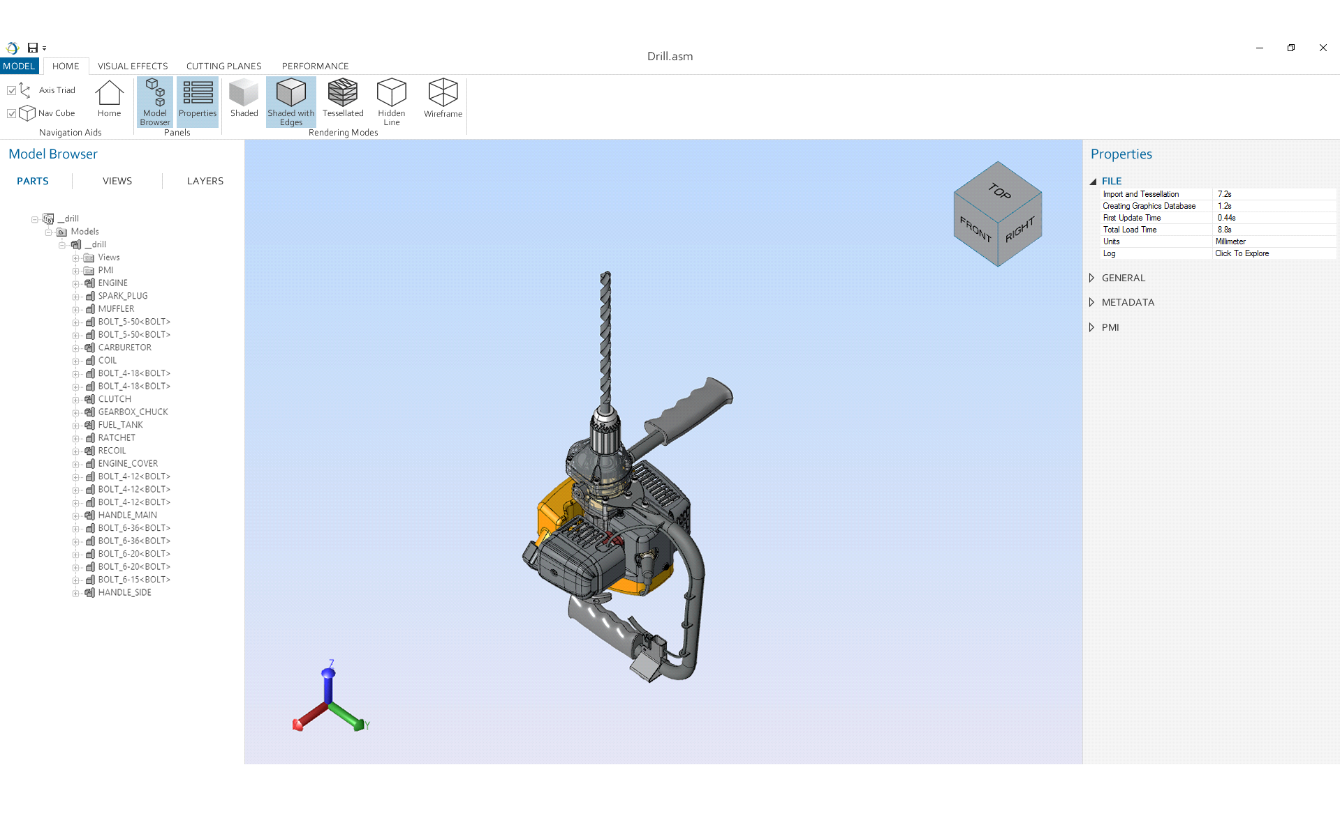Switch to the LAYERS browser tab

pos(205,181)
